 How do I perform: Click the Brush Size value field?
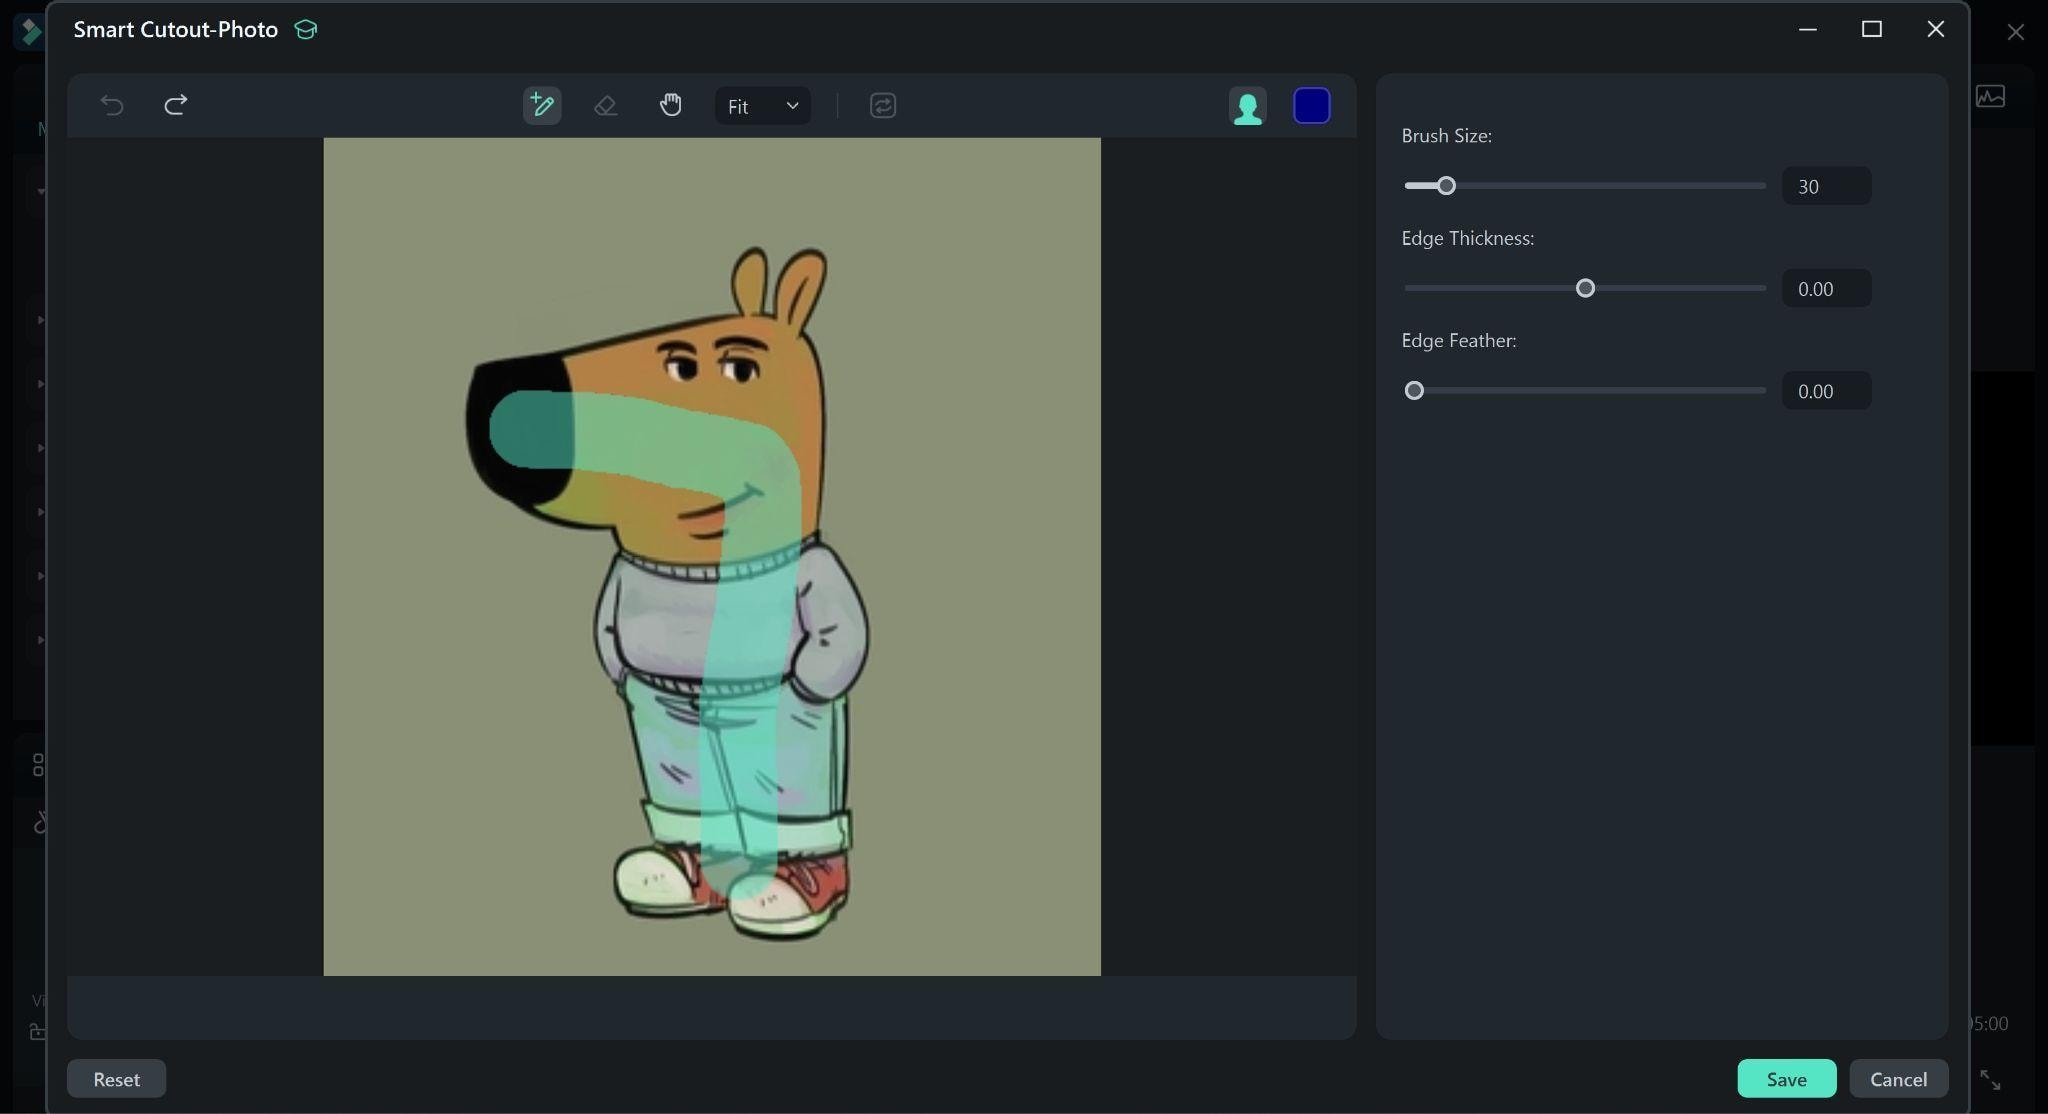[x=1827, y=186]
